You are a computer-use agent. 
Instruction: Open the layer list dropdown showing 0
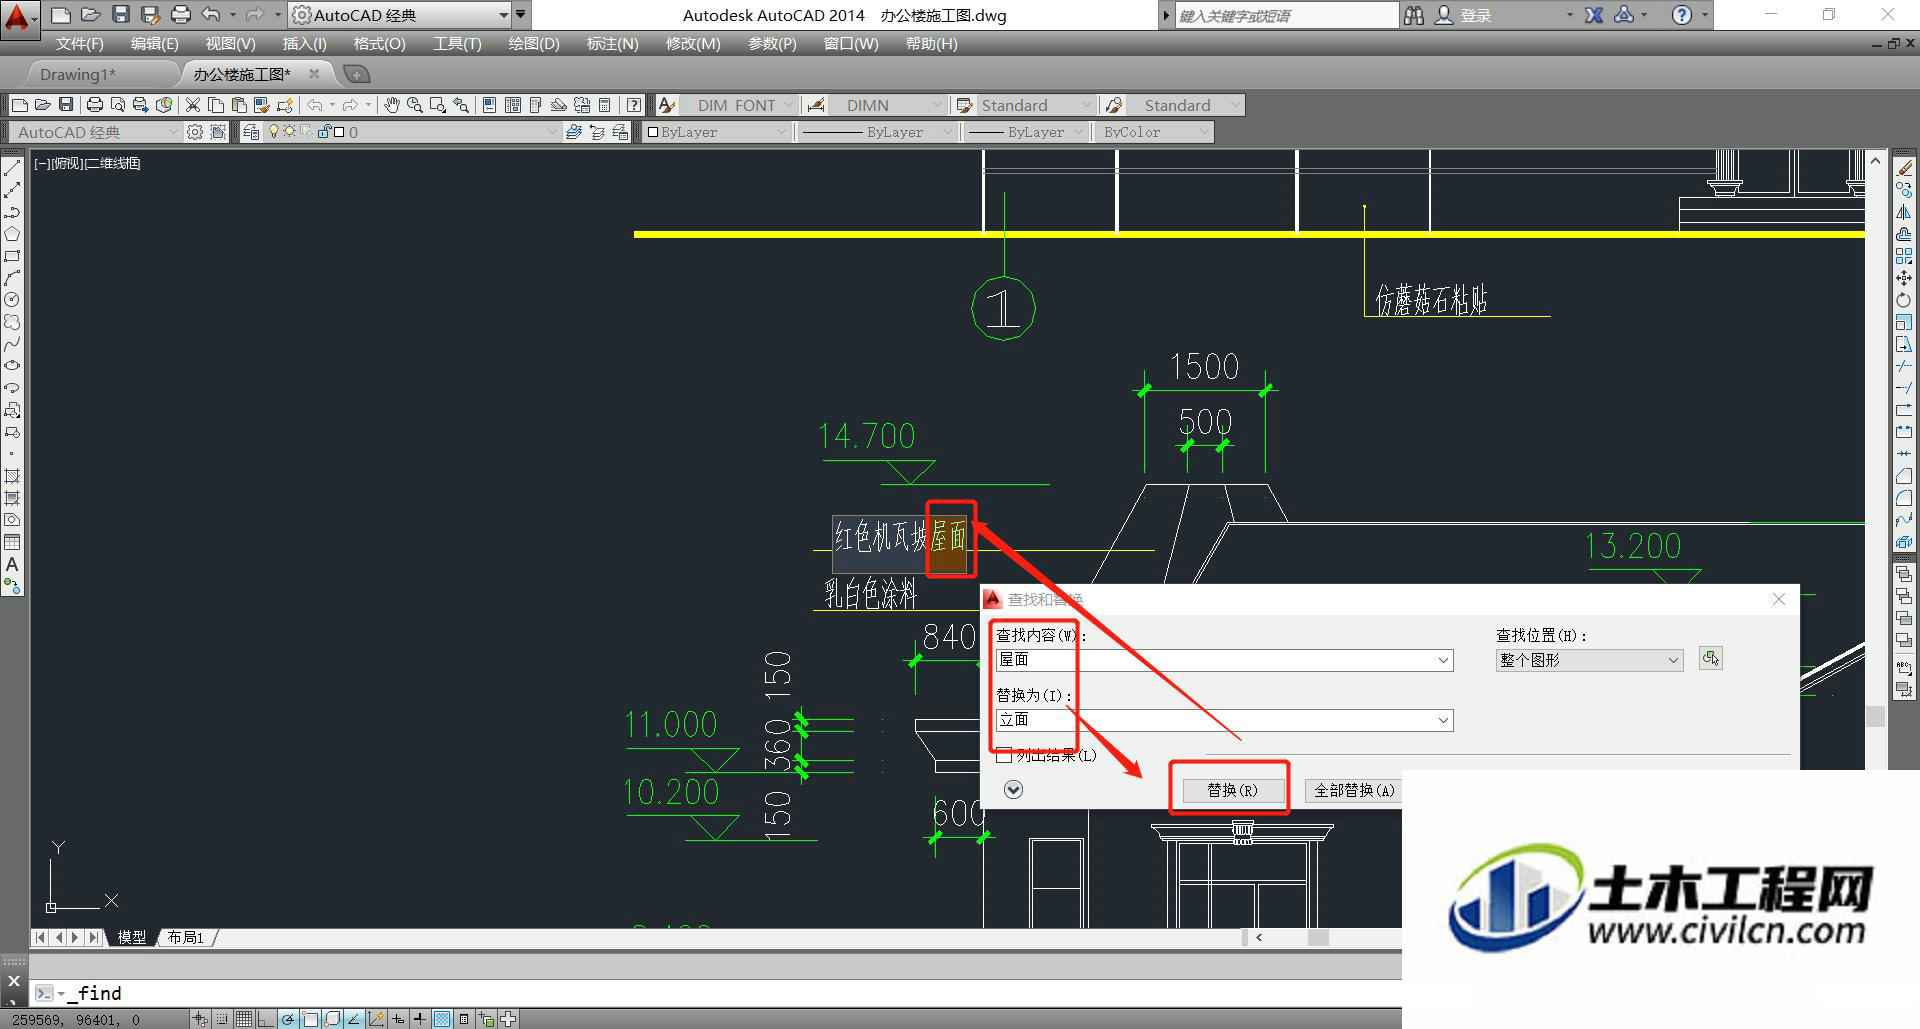tap(411, 132)
